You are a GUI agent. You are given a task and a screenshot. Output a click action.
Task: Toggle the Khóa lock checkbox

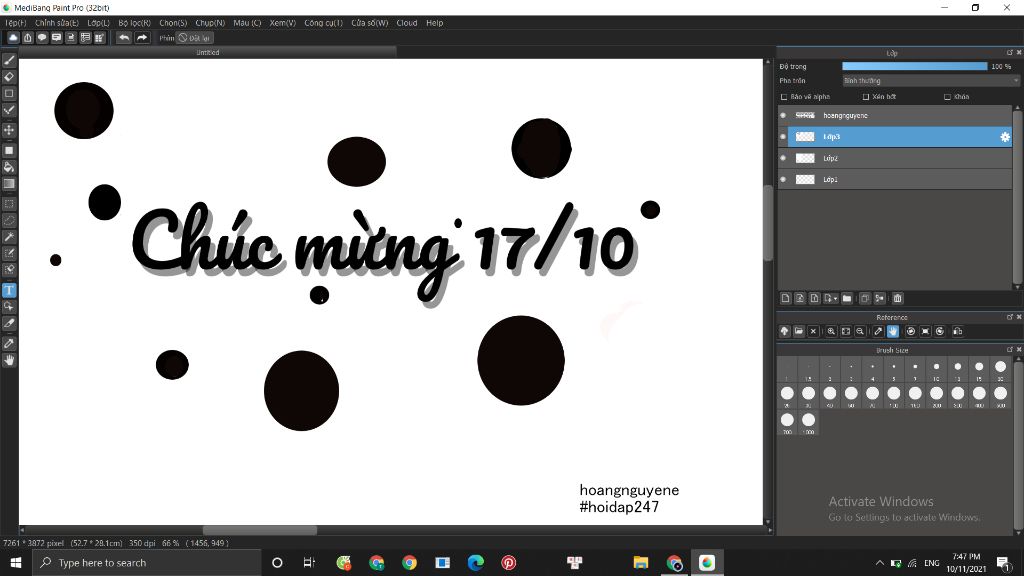click(948, 97)
